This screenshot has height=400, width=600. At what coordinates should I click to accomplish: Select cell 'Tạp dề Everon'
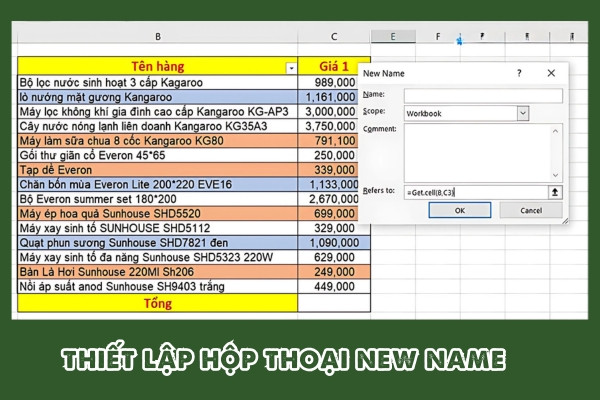(x=158, y=170)
